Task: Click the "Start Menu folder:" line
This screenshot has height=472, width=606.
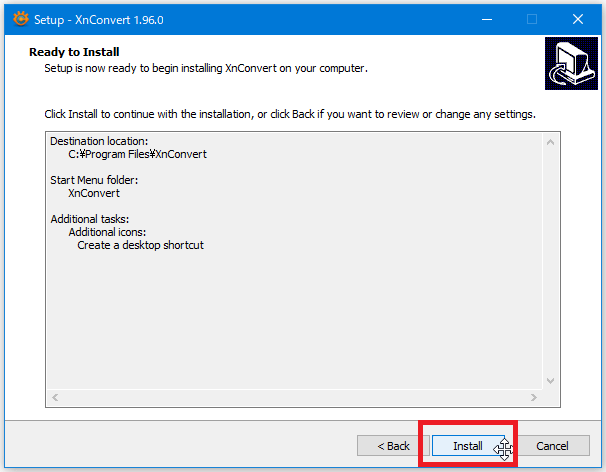Action: 94,180
